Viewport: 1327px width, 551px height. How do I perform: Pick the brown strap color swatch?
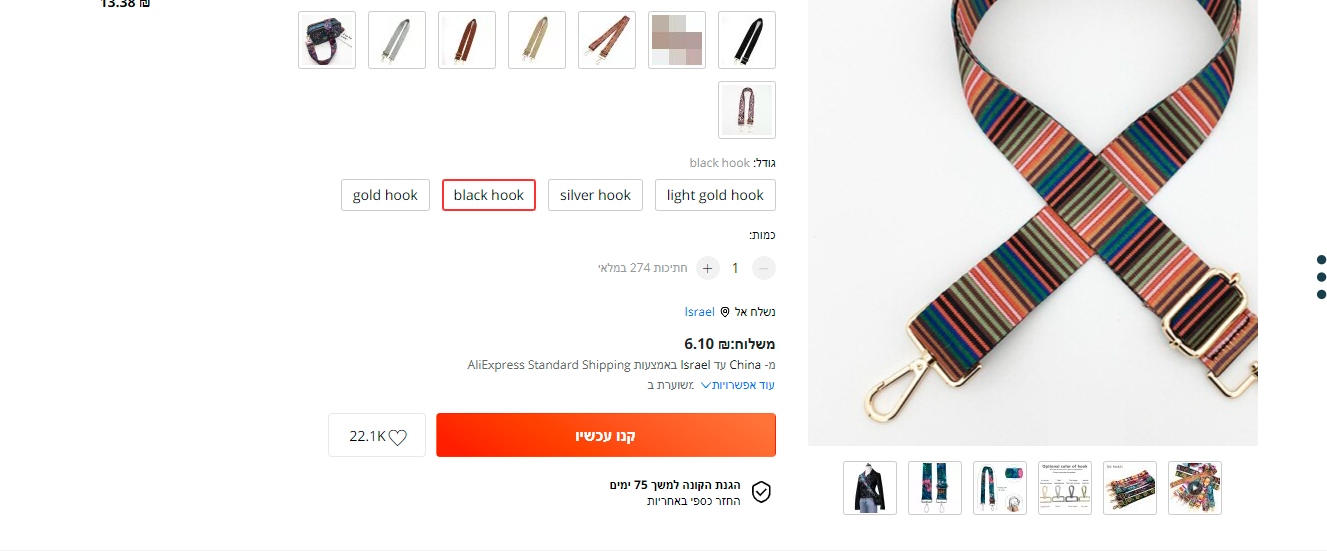pyautogui.click(x=467, y=40)
